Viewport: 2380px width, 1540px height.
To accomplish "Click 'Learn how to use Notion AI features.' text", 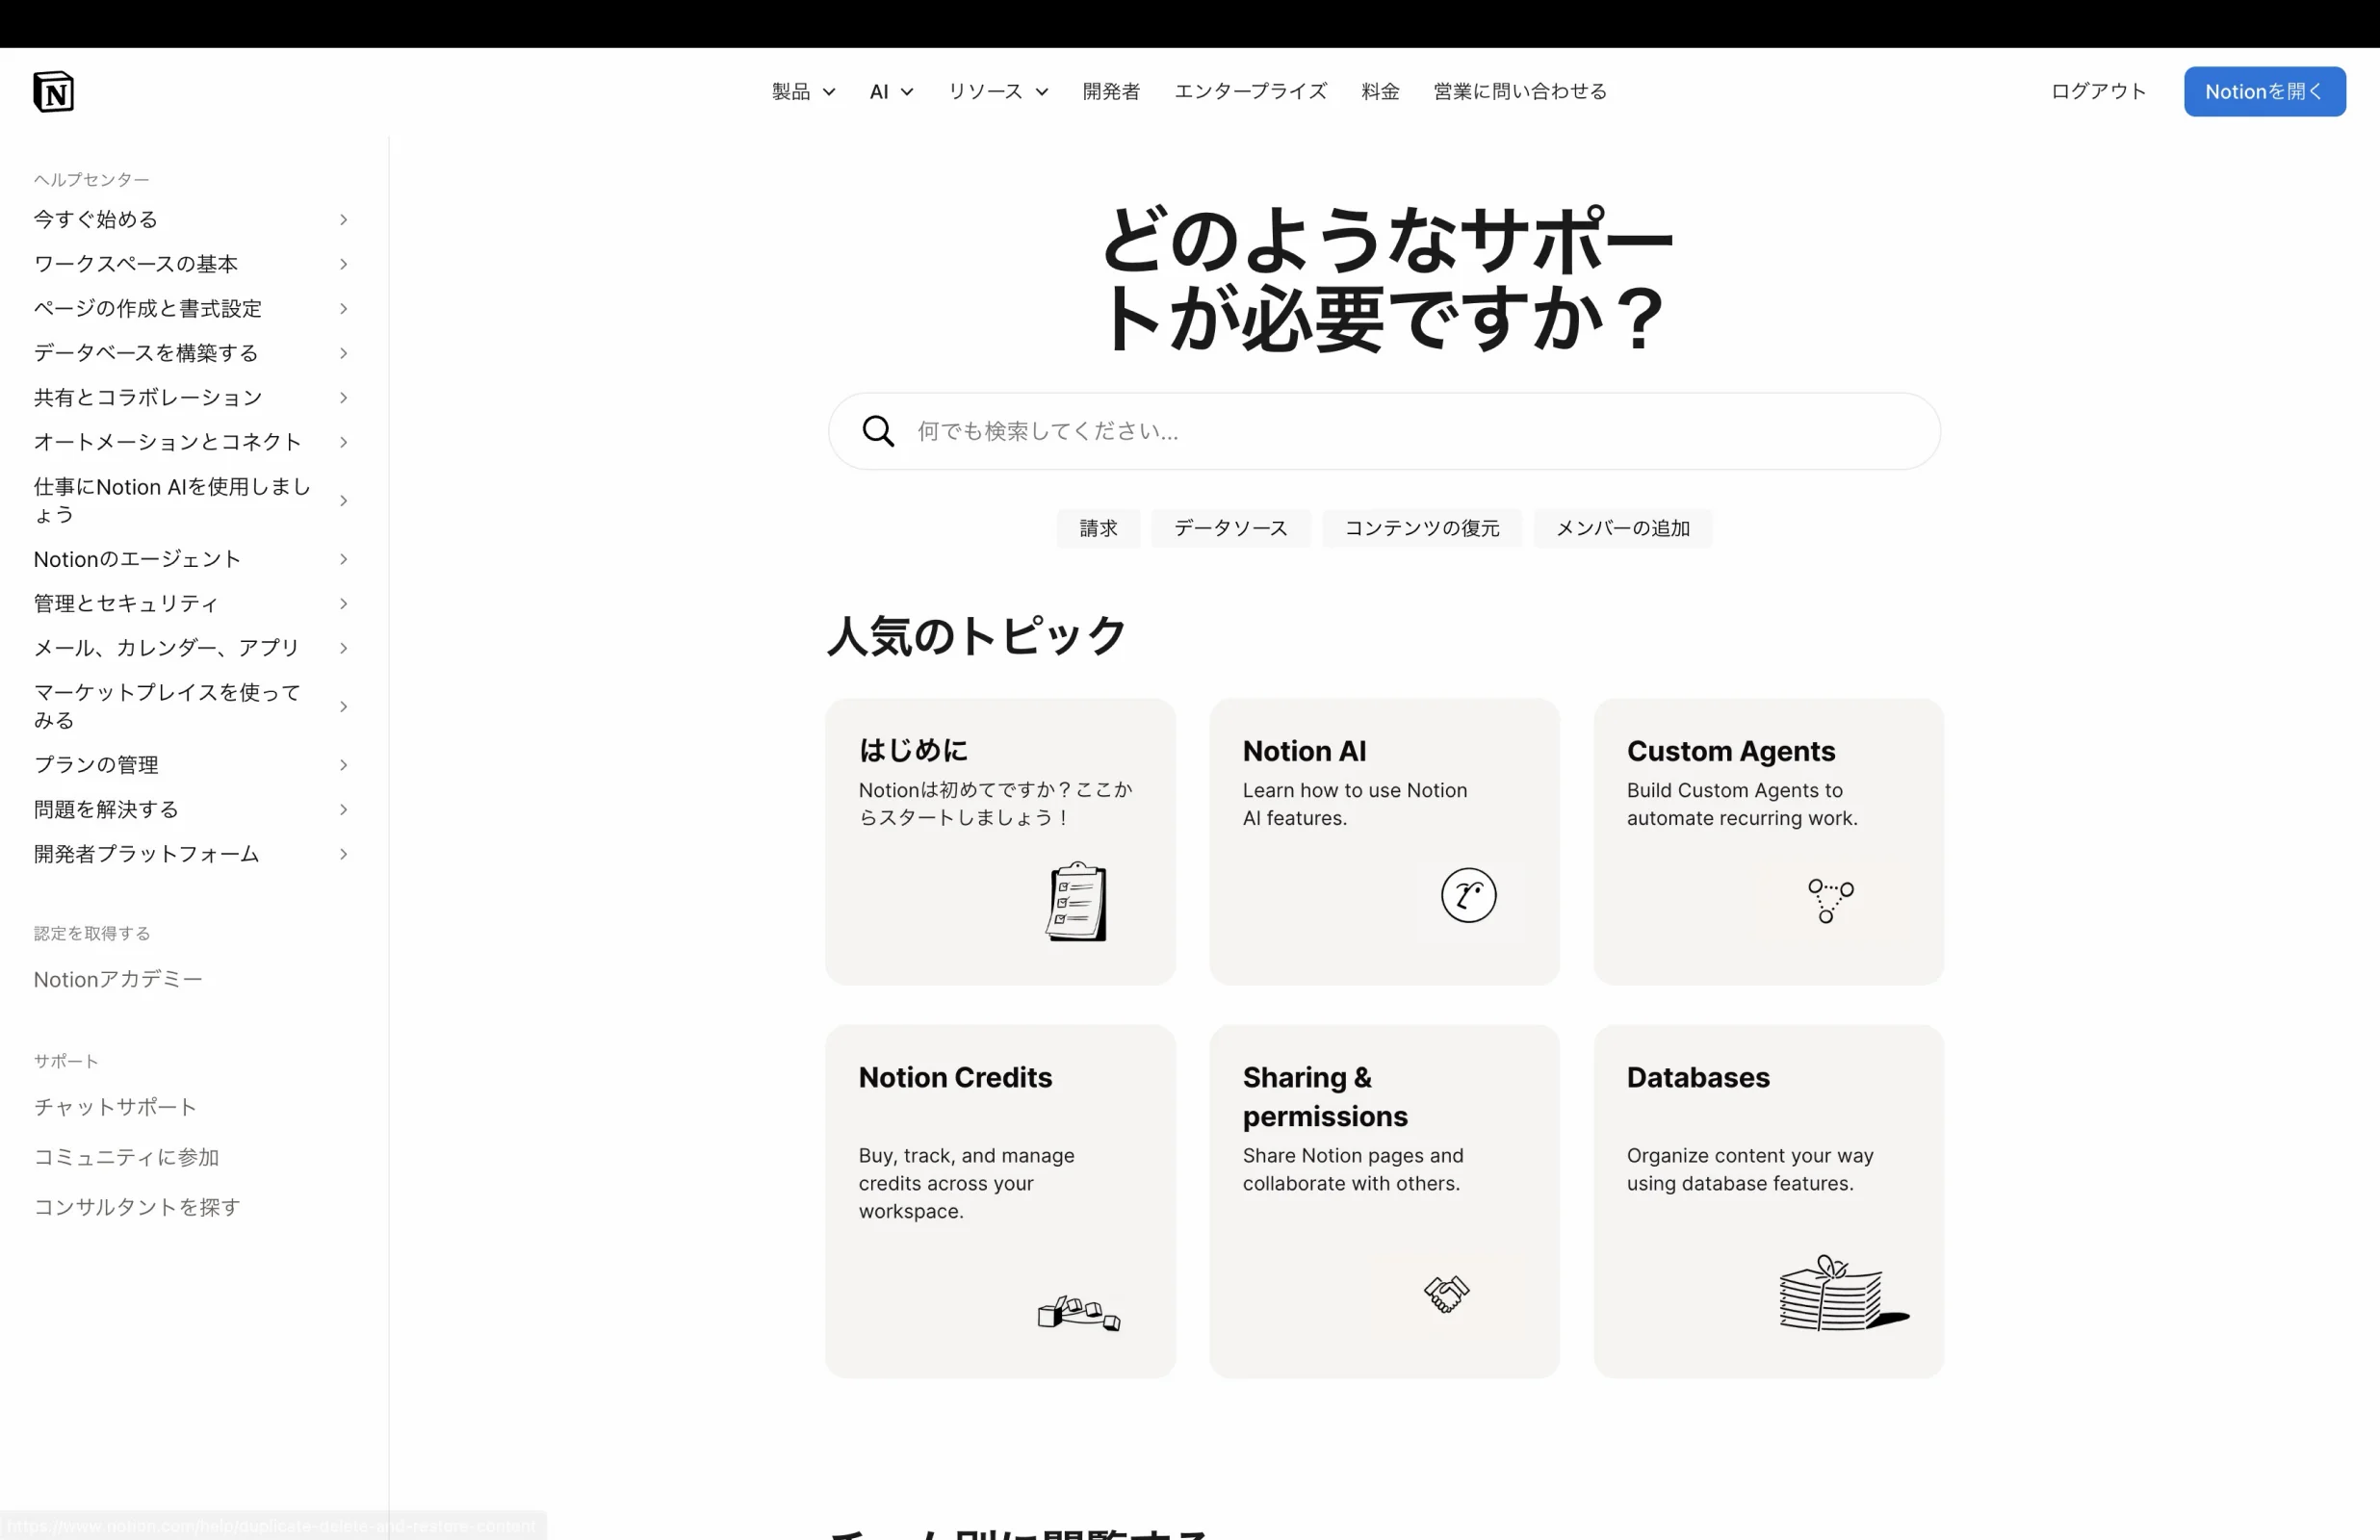I will pyautogui.click(x=1355, y=804).
